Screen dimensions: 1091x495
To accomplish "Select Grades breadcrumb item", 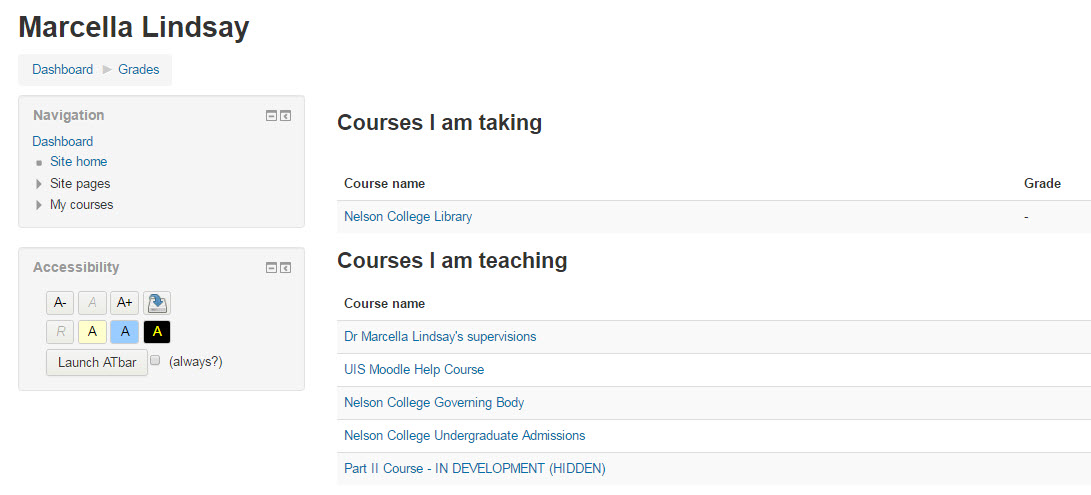I will point(138,70).
